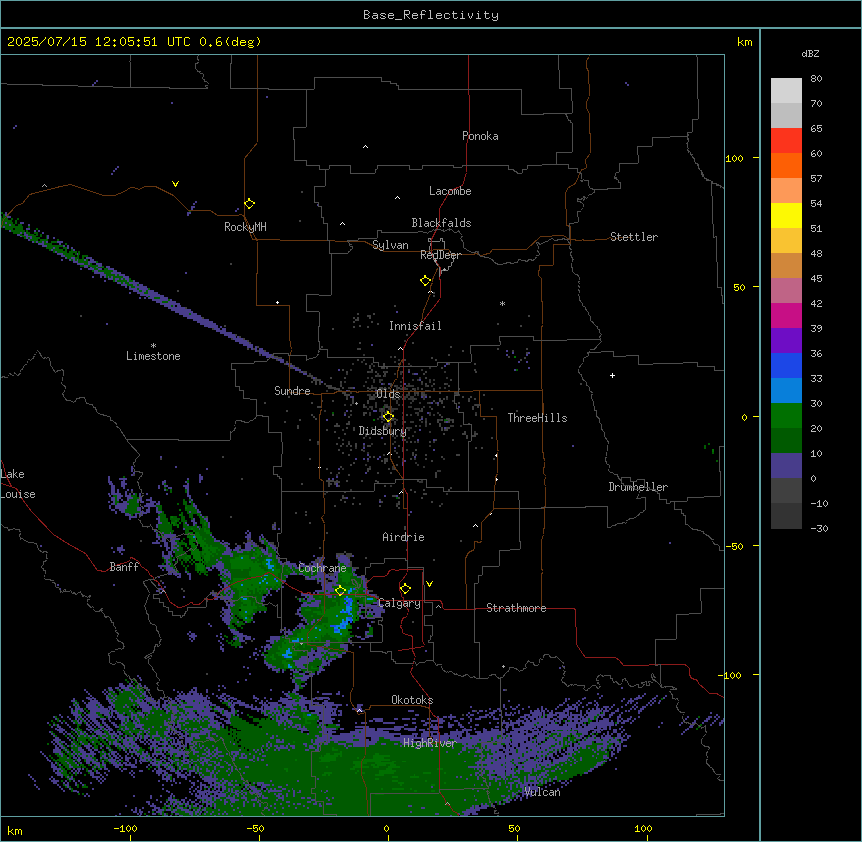Pick the red 60-65 dBZ legend swatch

[786, 141]
